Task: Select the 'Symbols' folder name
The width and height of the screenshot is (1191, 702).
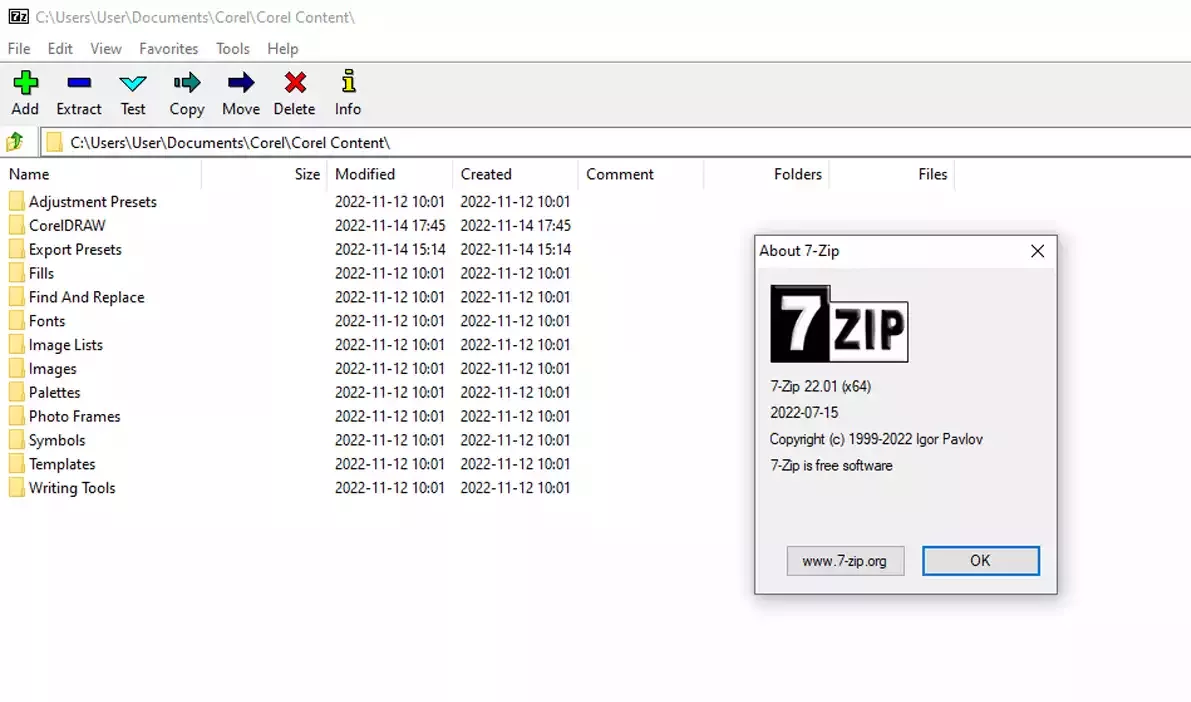Action: click(x=57, y=440)
